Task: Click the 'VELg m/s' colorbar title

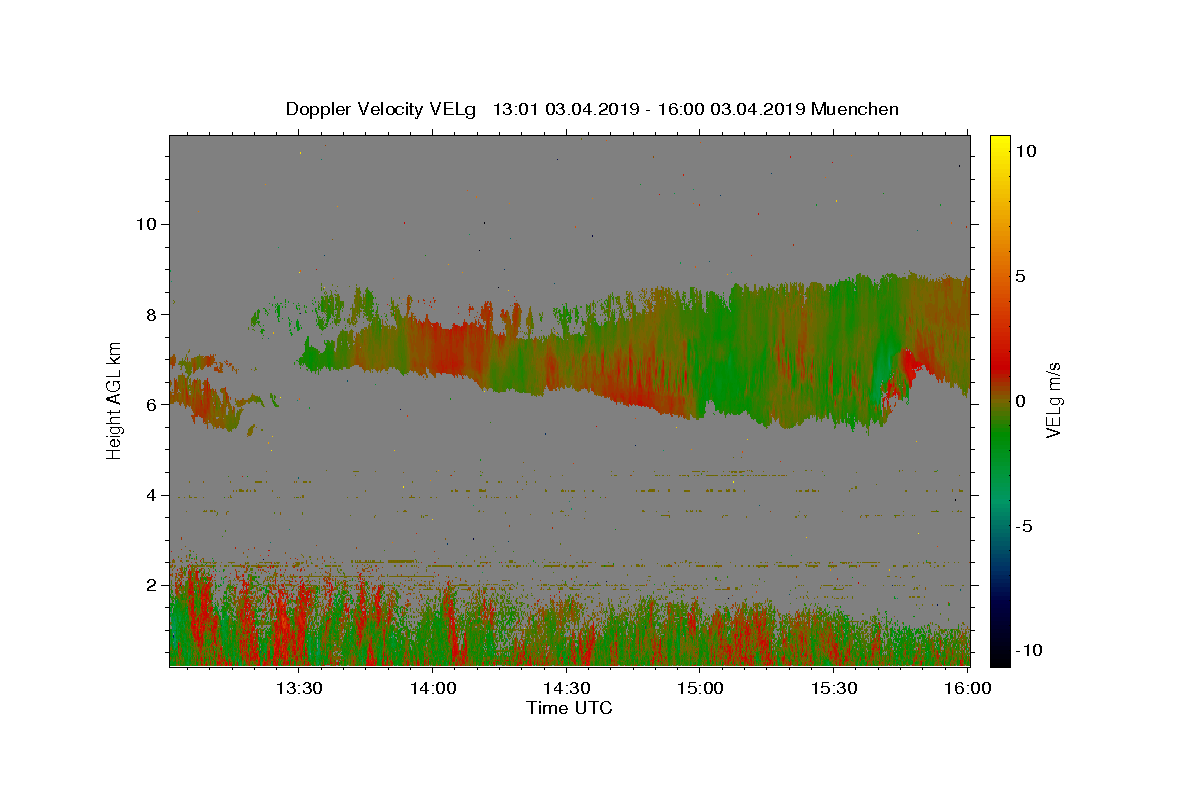Action: 1054,400
